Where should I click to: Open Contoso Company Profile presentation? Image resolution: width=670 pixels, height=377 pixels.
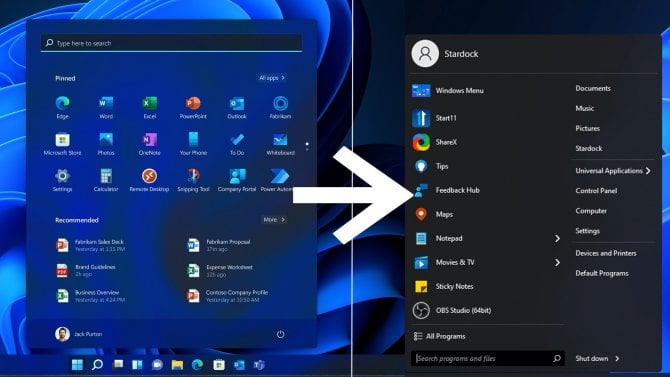[x=228, y=296]
